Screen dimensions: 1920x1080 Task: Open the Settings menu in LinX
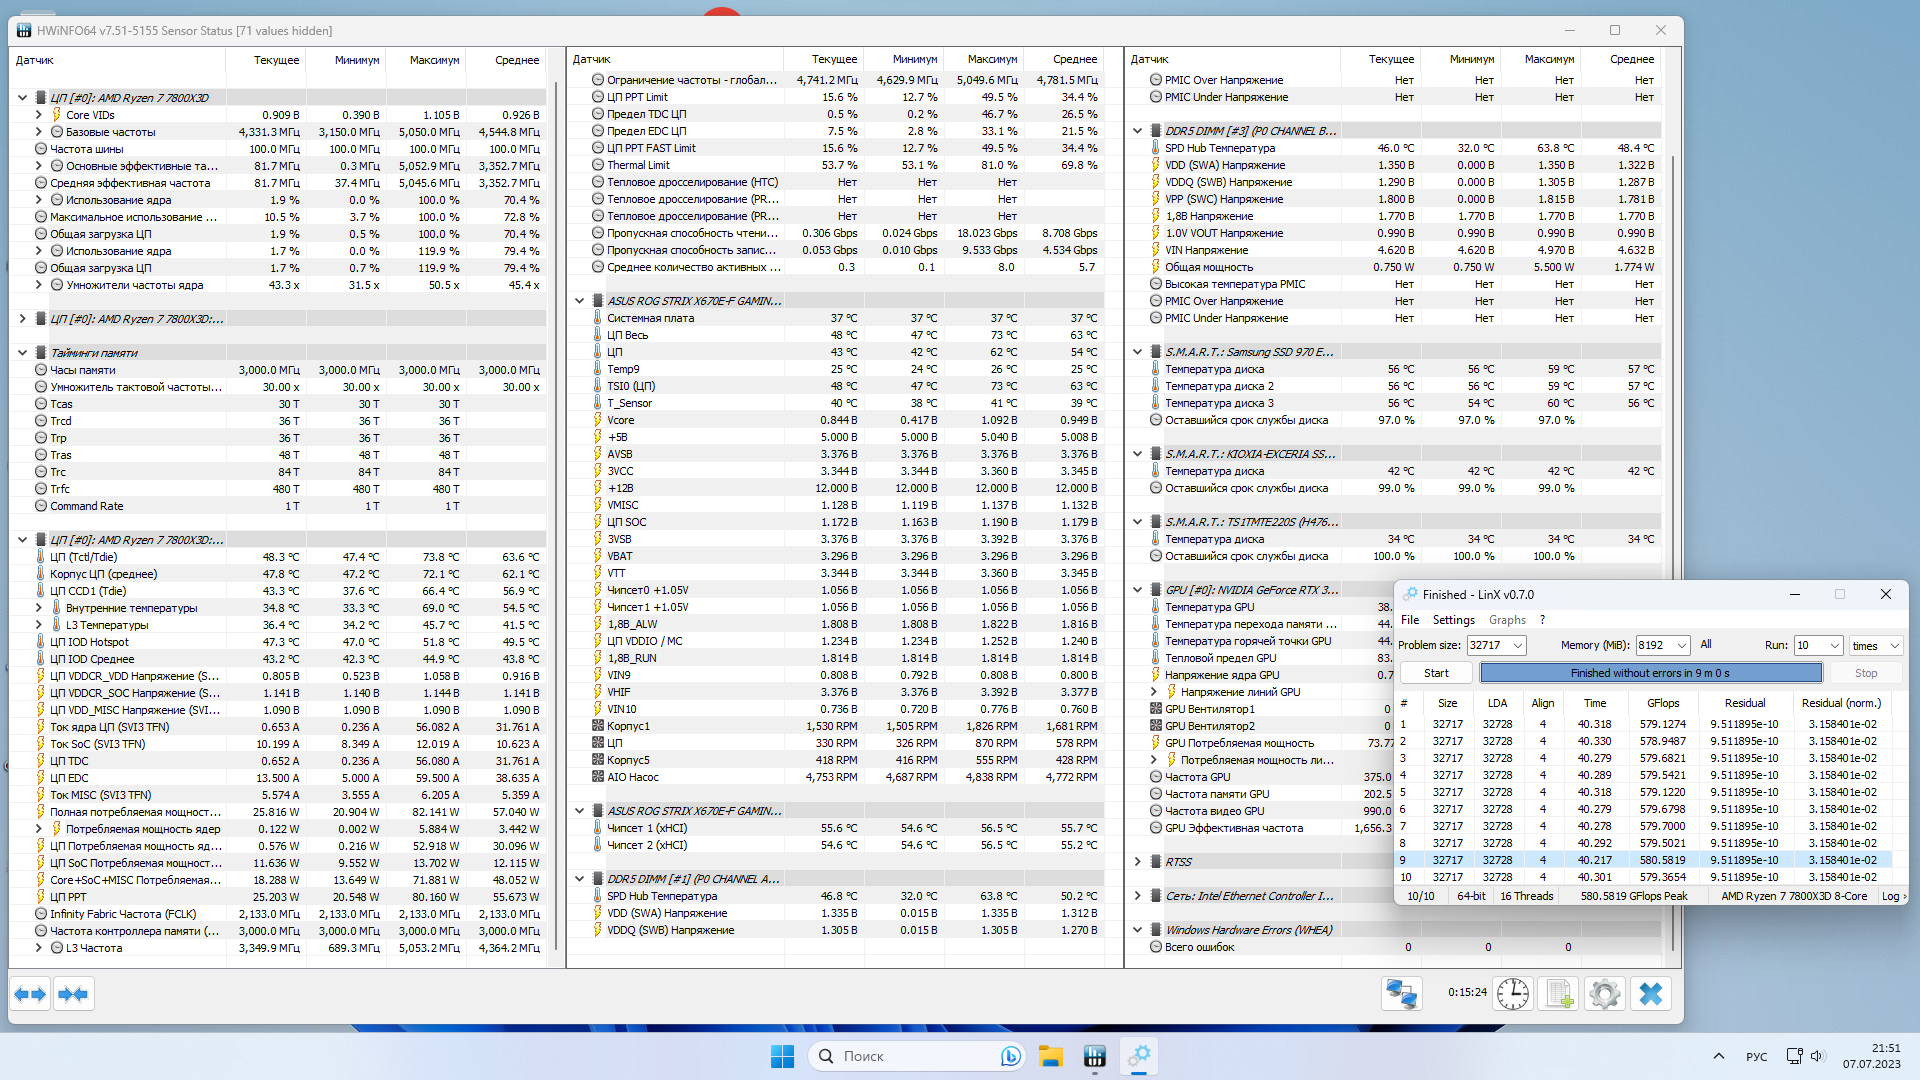pos(1453,620)
